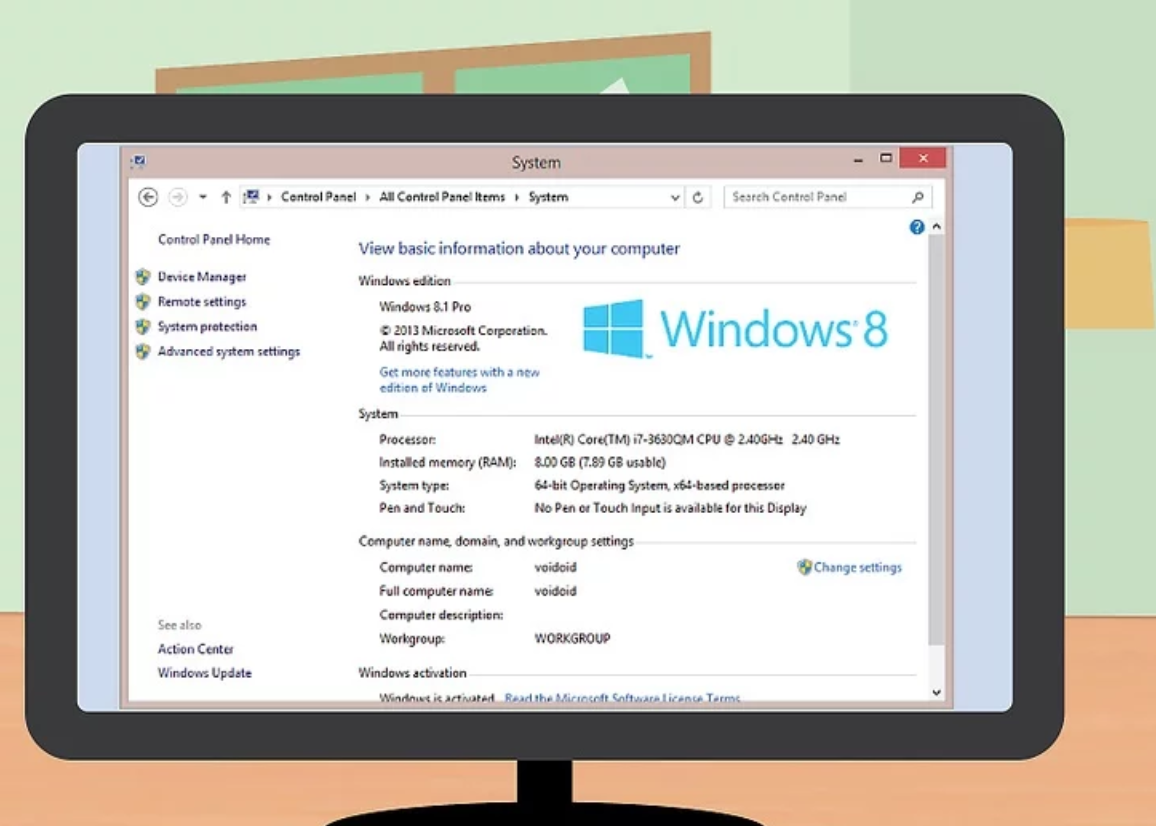Select voidoid next to Full computer name
Screen dimensions: 1156x826
coord(555,591)
